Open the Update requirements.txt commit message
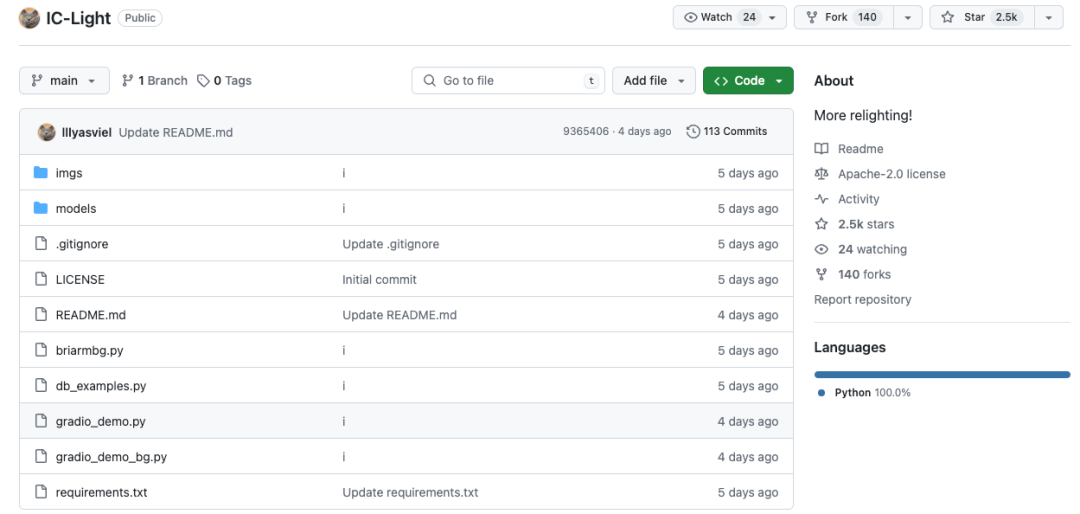The height and width of the screenshot is (514, 1080). pyautogui.click(x=411, y=493)
